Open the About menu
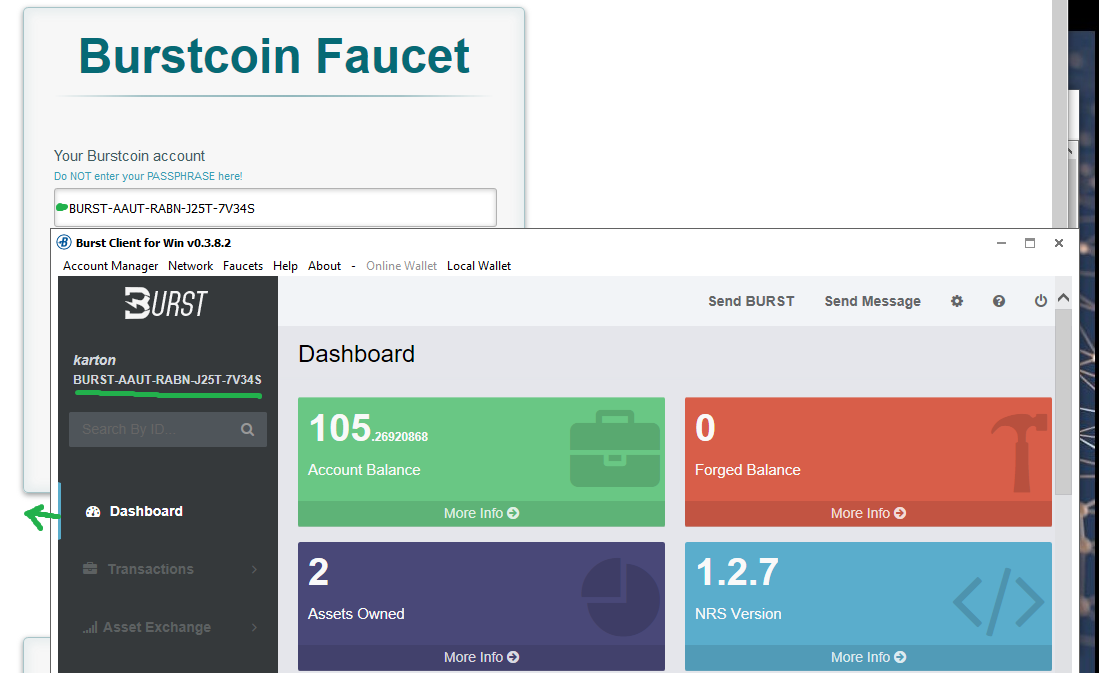 coord(325,266)
